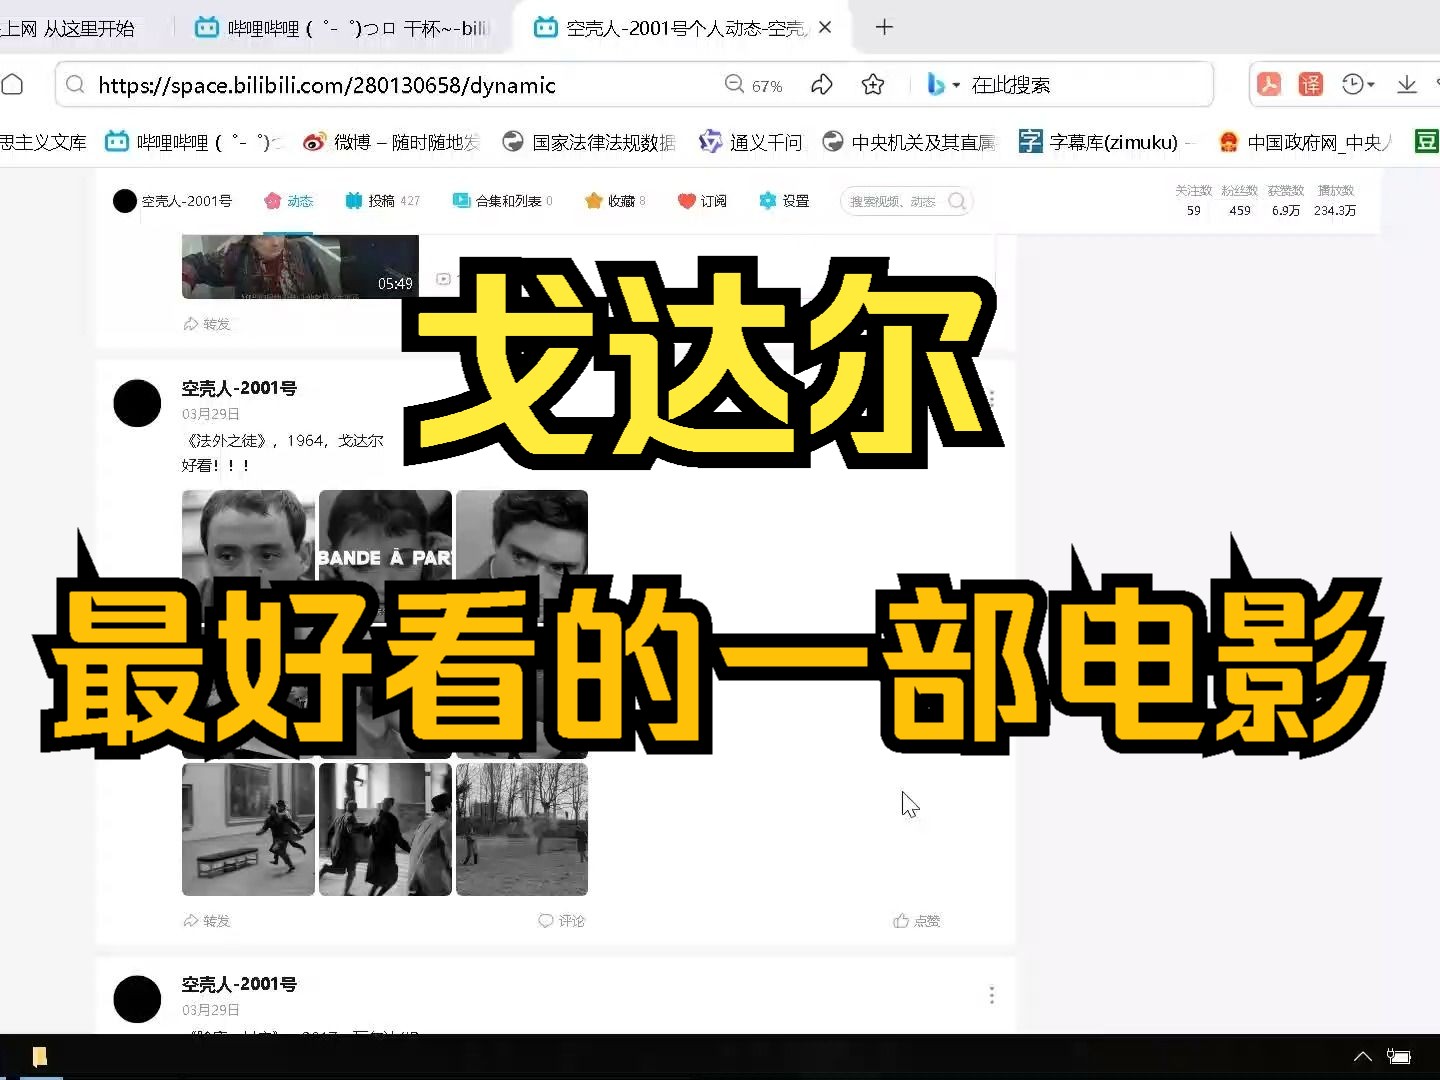Click 点赞 on the 法外之徒 post
Screen dimensions: 1440x1080
pyautogui.click(x=916, y=921)
